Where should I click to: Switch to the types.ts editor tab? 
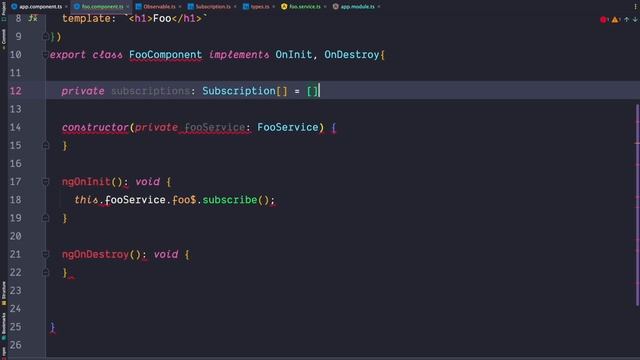(x=260, y=7)
